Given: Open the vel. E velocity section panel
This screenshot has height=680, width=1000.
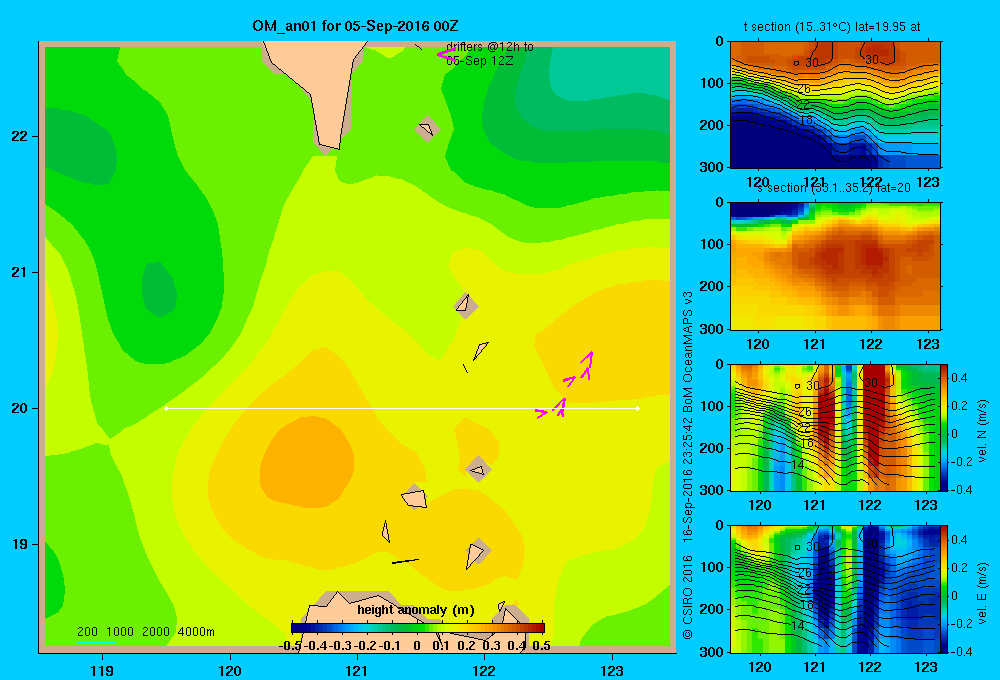Looking at the screenshot, I should coord(835,589).
